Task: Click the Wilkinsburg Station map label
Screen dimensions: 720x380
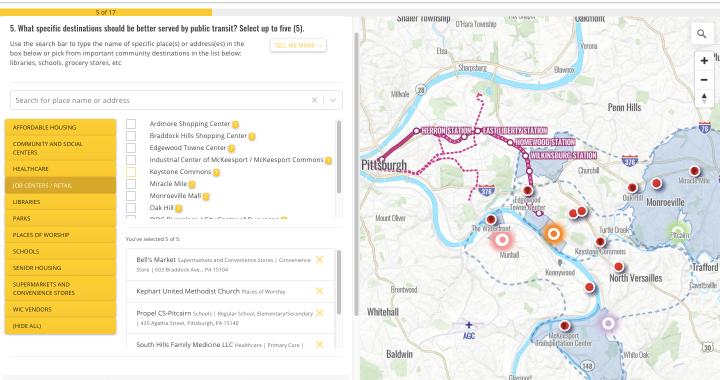Action: (563, 156)
